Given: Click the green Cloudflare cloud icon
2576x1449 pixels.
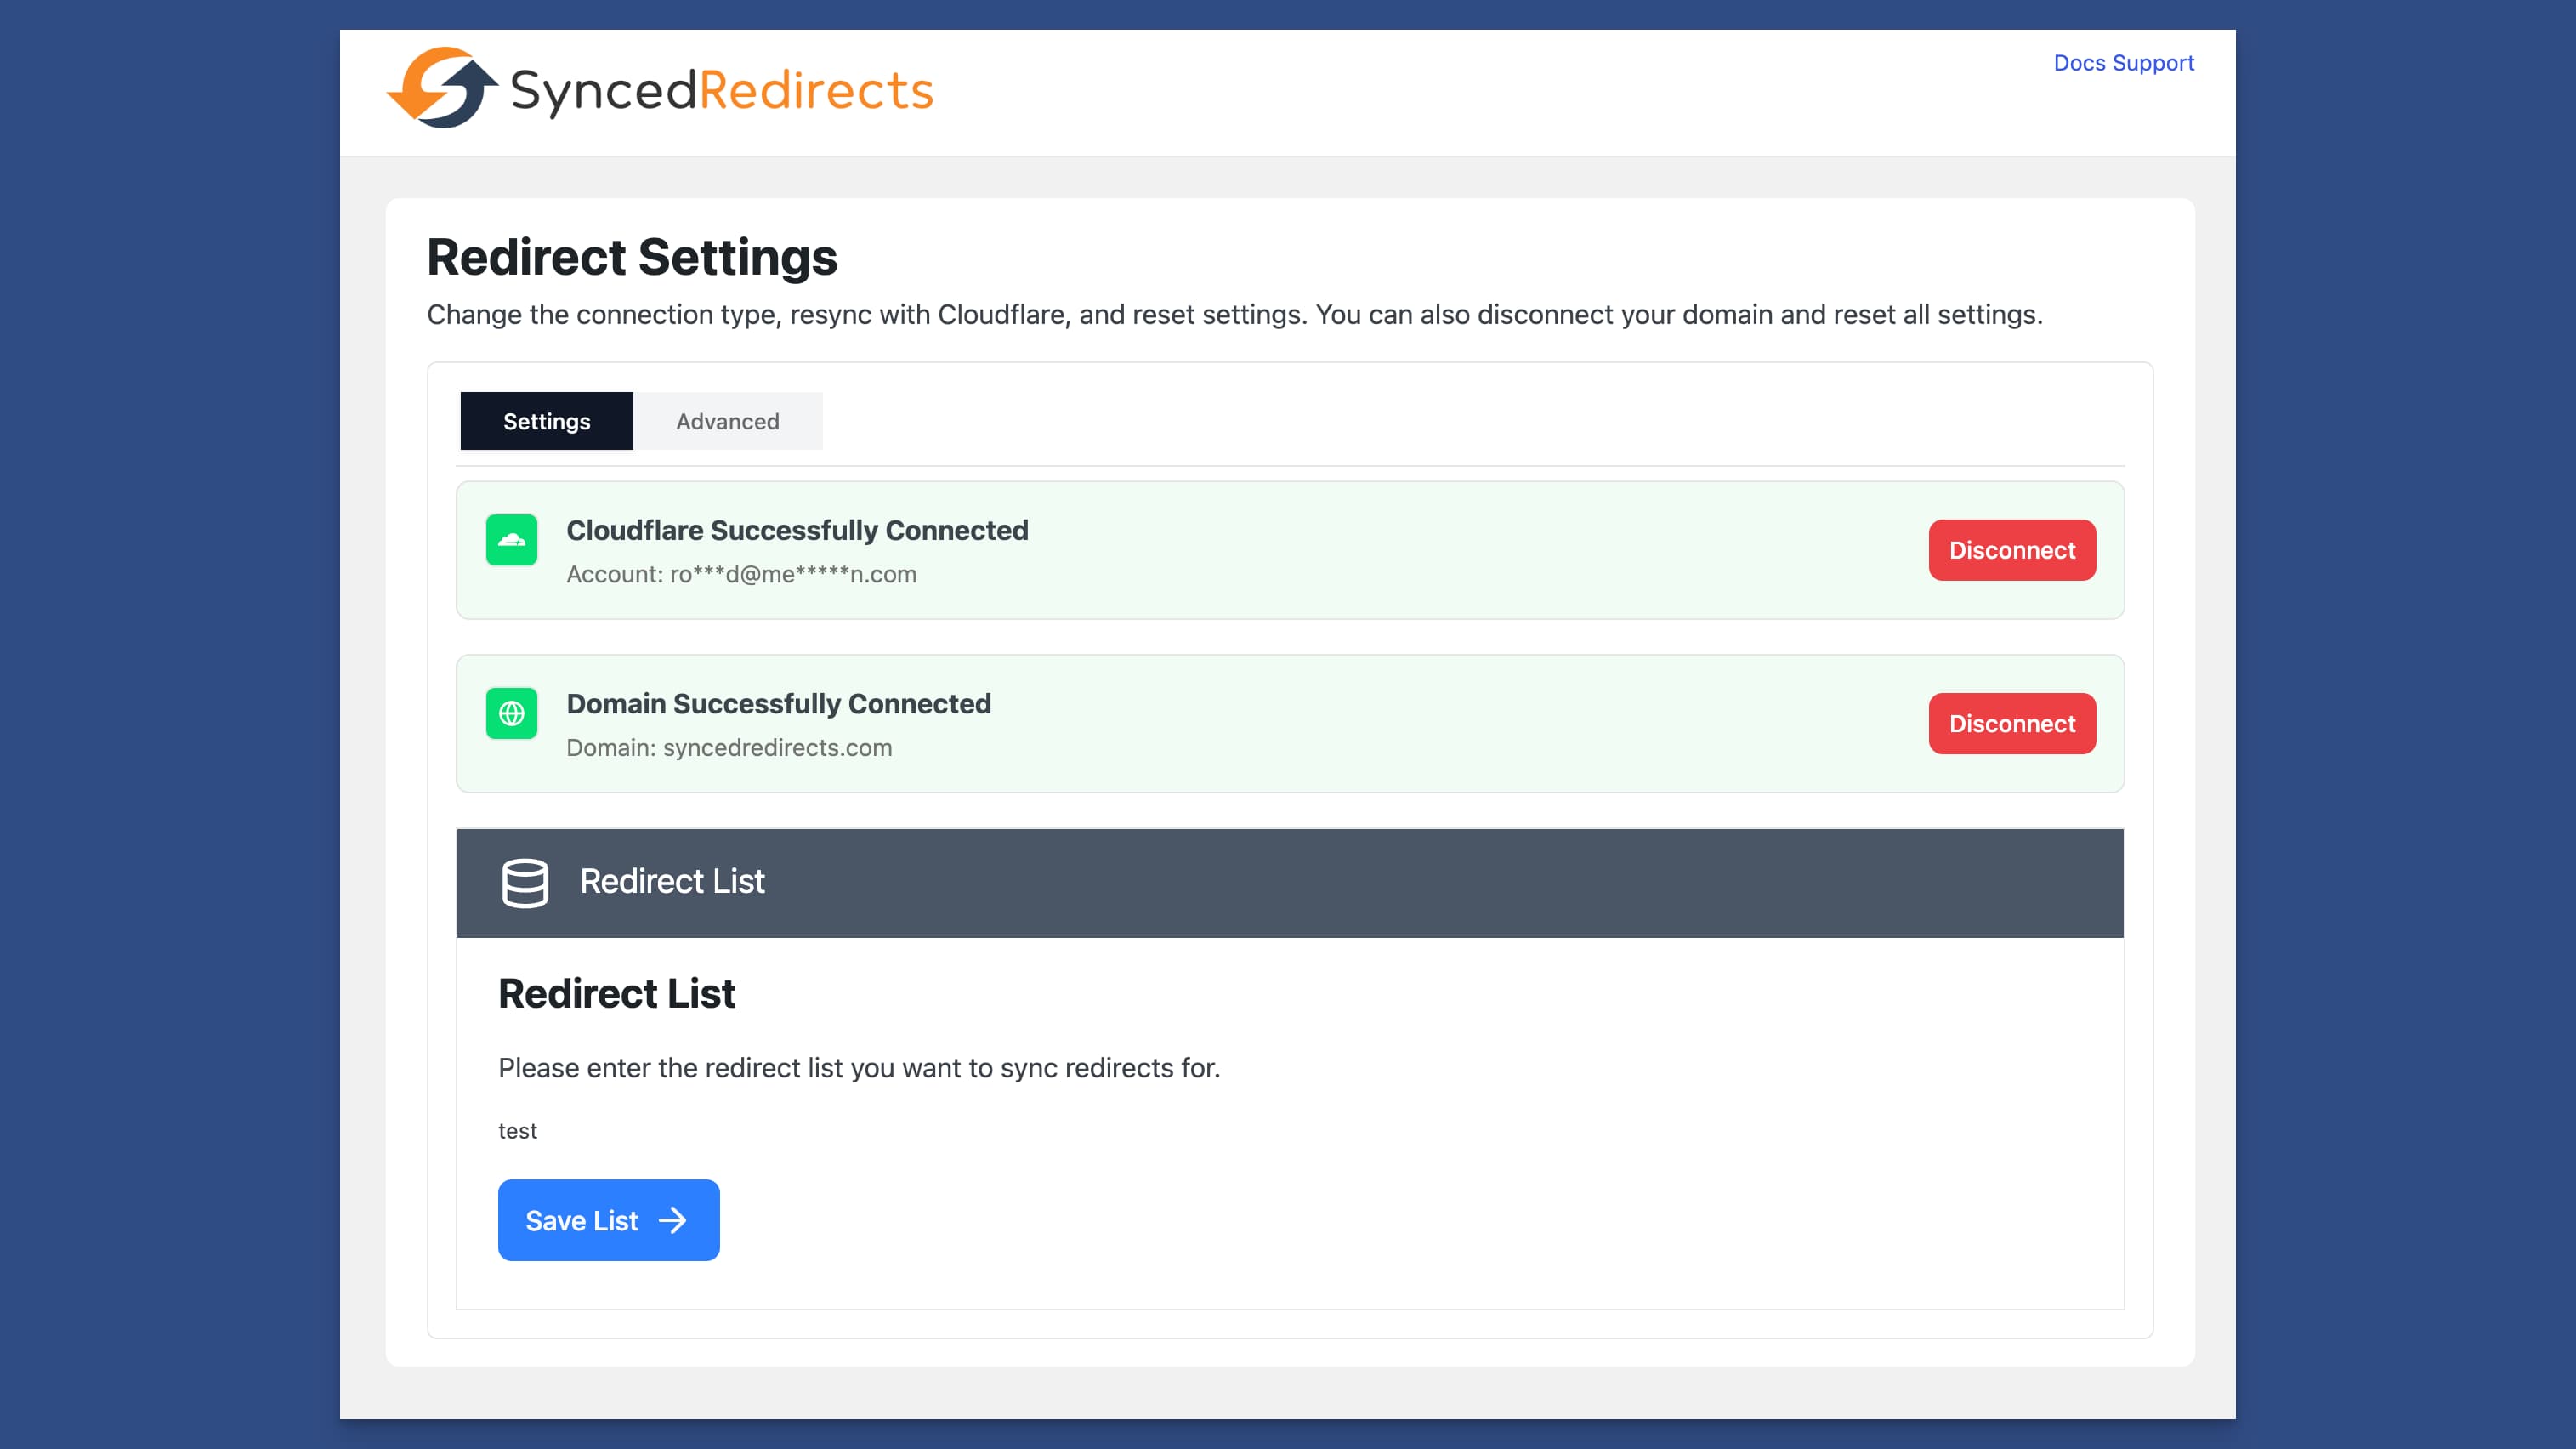Looking at the screenshot, I should (511, 540).
